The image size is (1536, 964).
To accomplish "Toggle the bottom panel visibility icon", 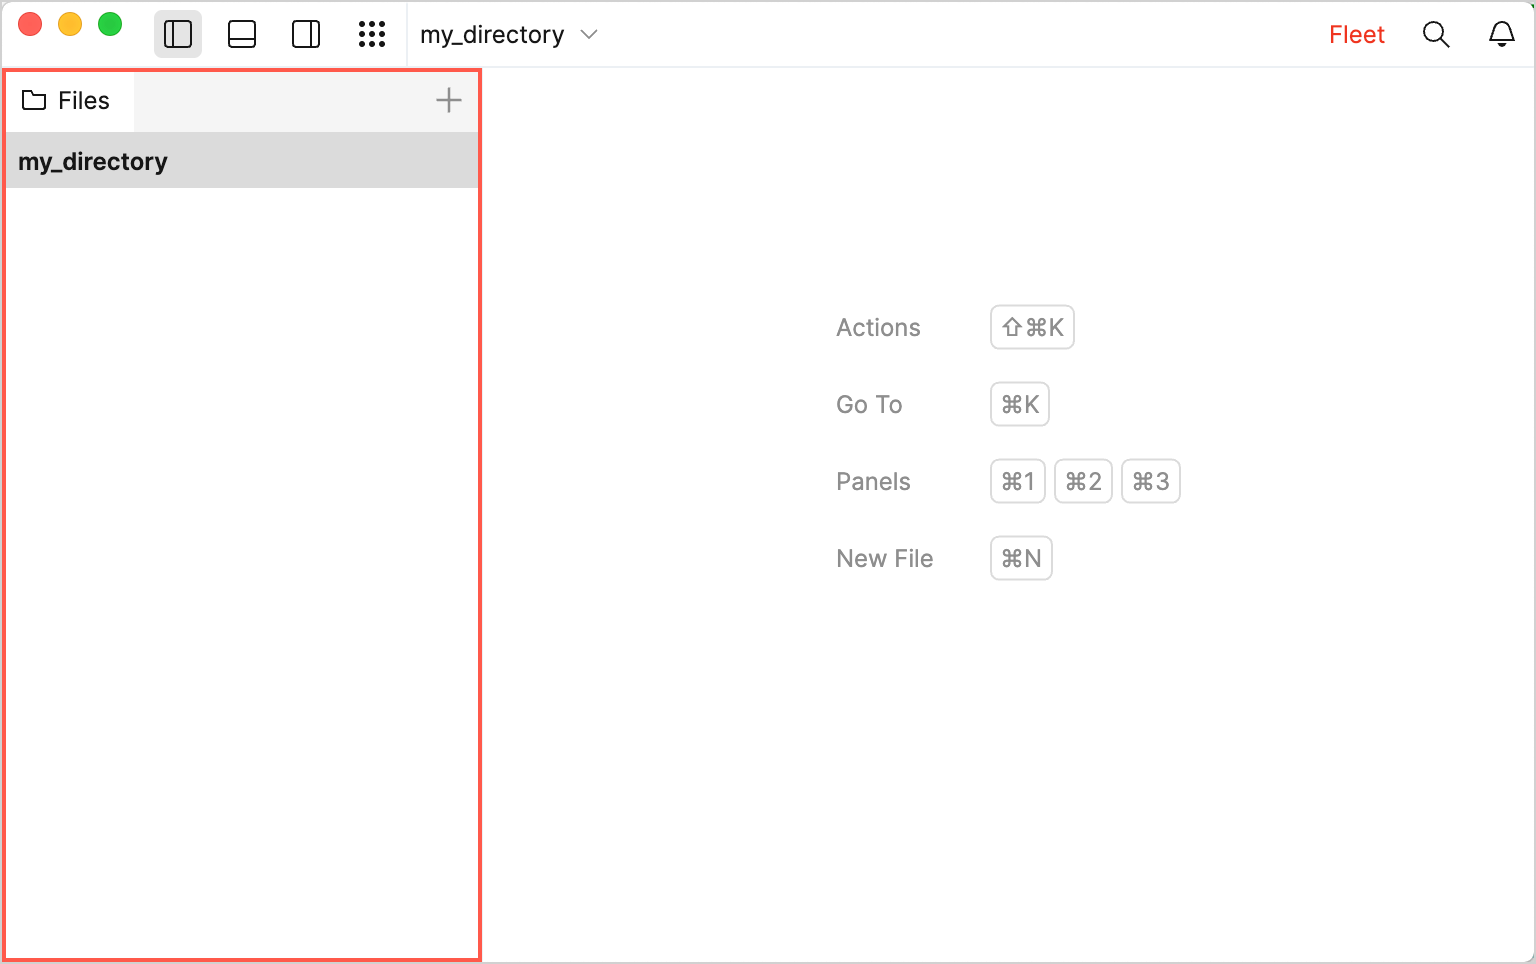I will (x=241, y=33).
